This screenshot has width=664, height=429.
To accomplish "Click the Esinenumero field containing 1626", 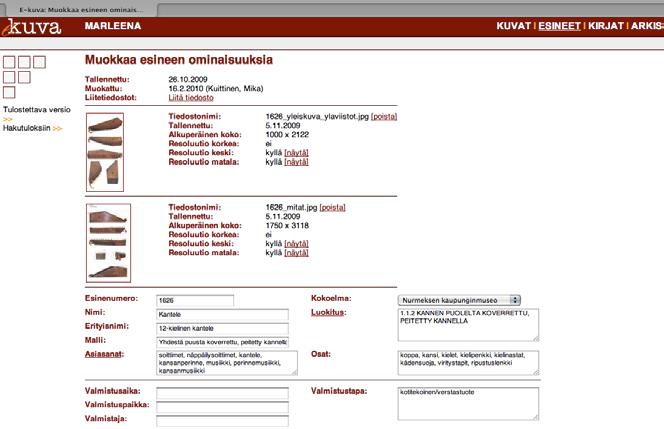I will [x=195, y=300].
